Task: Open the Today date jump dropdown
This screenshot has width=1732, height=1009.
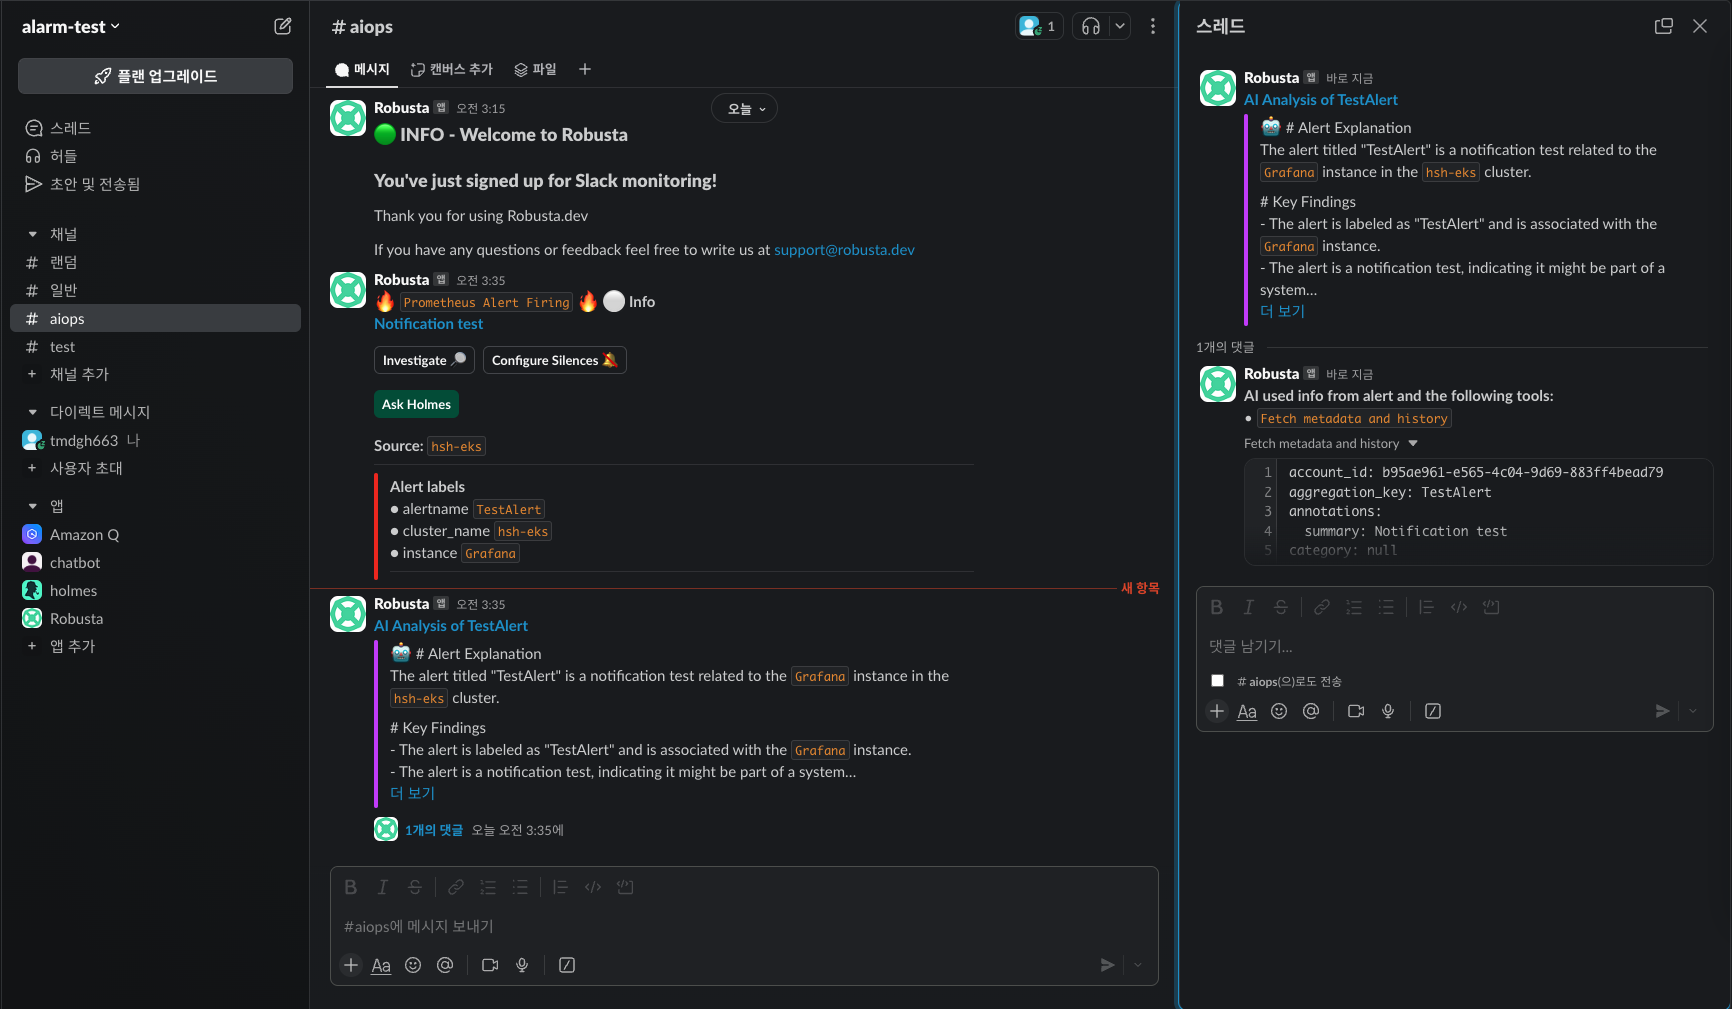Action: [744, 109]
